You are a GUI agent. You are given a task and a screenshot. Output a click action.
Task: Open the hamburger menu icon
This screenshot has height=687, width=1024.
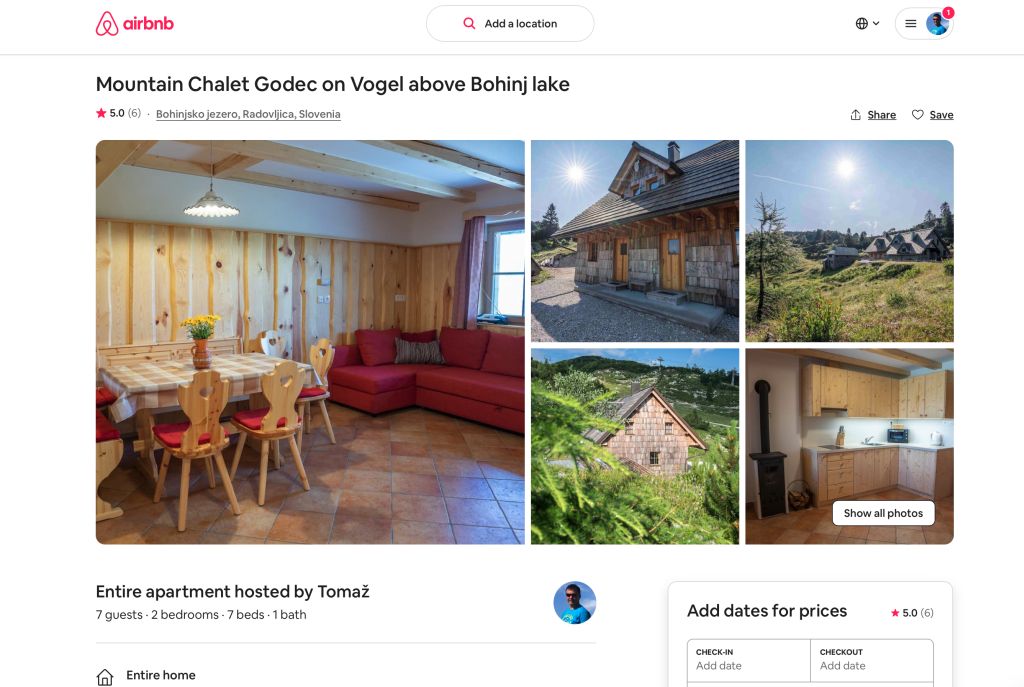[x=911, y=24]
